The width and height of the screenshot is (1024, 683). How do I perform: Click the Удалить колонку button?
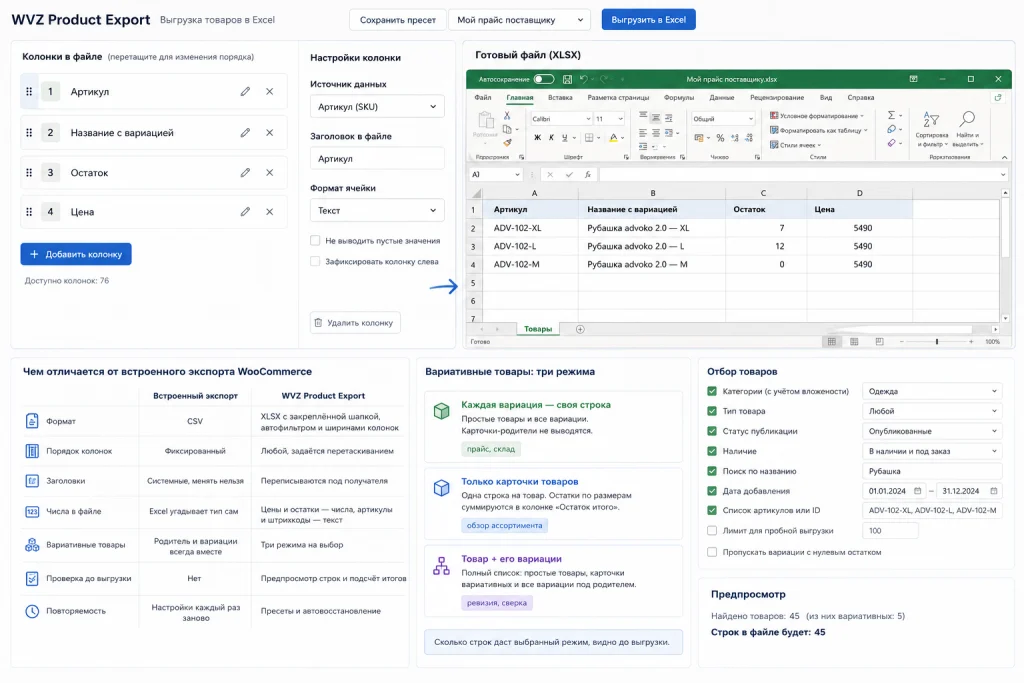(355, 323)
